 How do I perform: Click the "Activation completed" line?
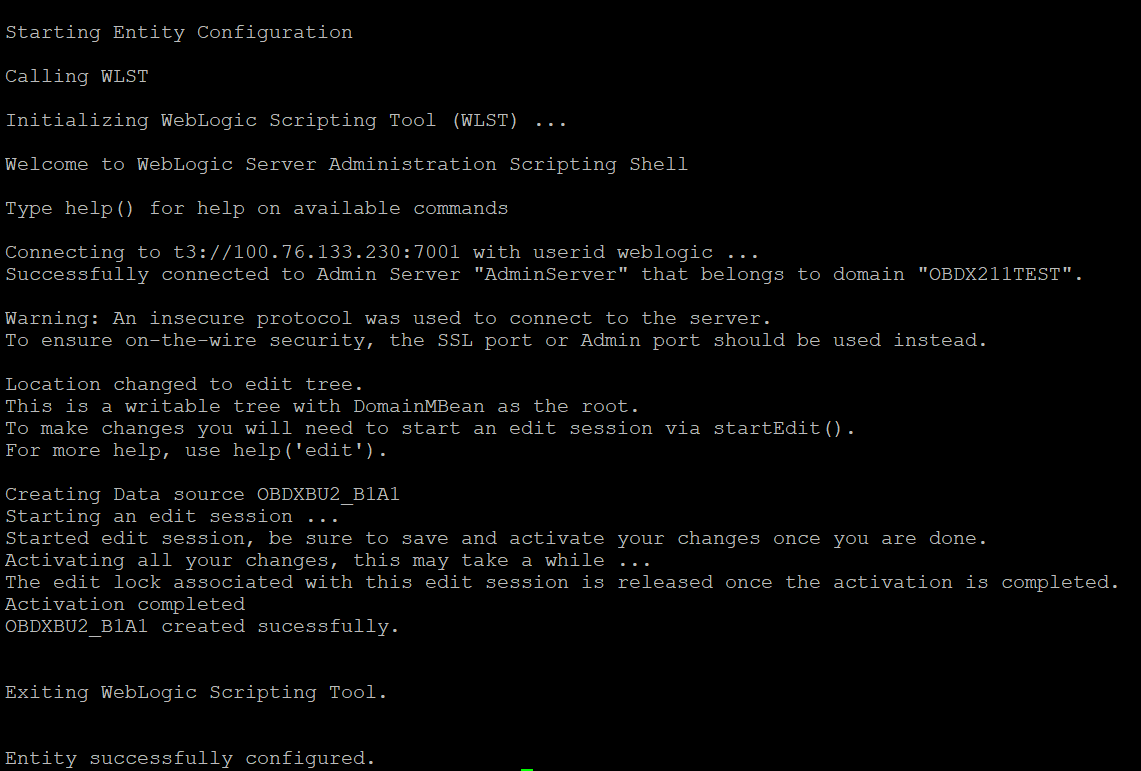click(125, 604)
